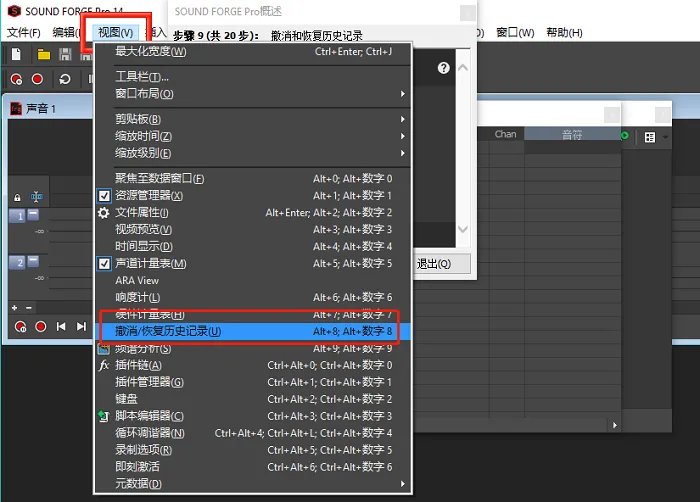Expand the 窗口布局 submenu

pyautogui.click(x=253, y=93)
